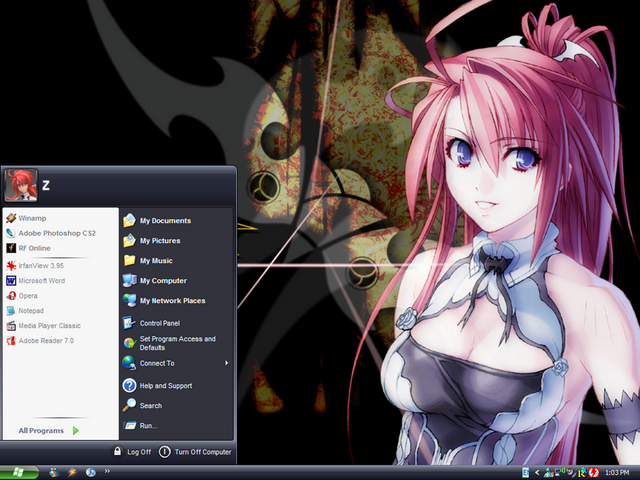Open My Music folder
Image resolution: width=640 pixels, height=480 pixels.
[148, 260]
